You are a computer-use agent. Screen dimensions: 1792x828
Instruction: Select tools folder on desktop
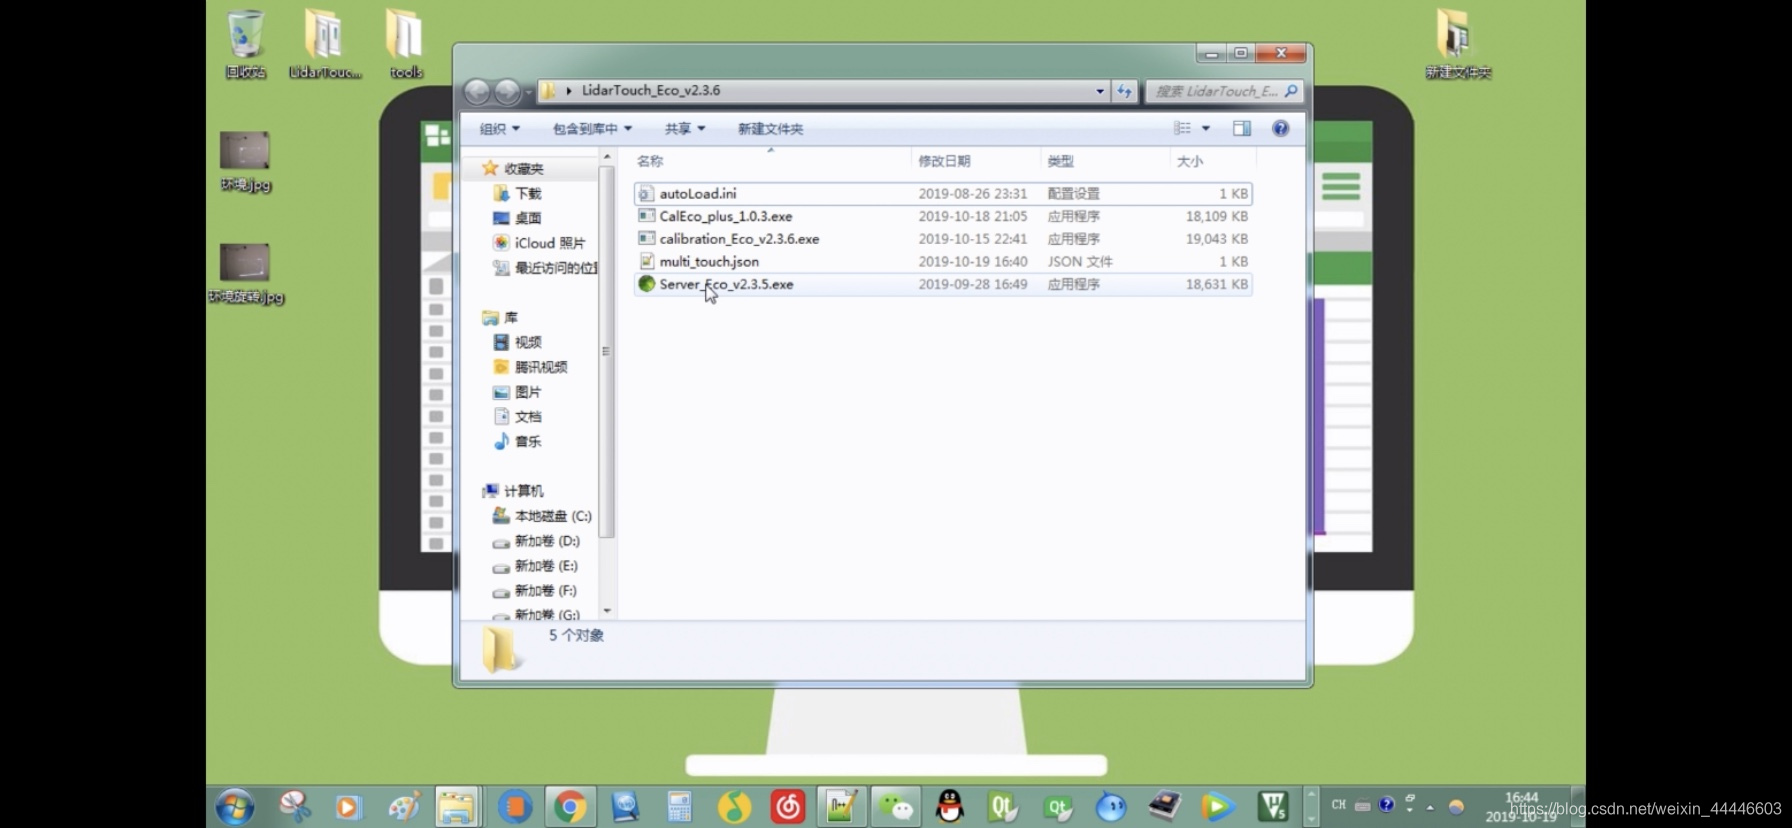point(405,44)
